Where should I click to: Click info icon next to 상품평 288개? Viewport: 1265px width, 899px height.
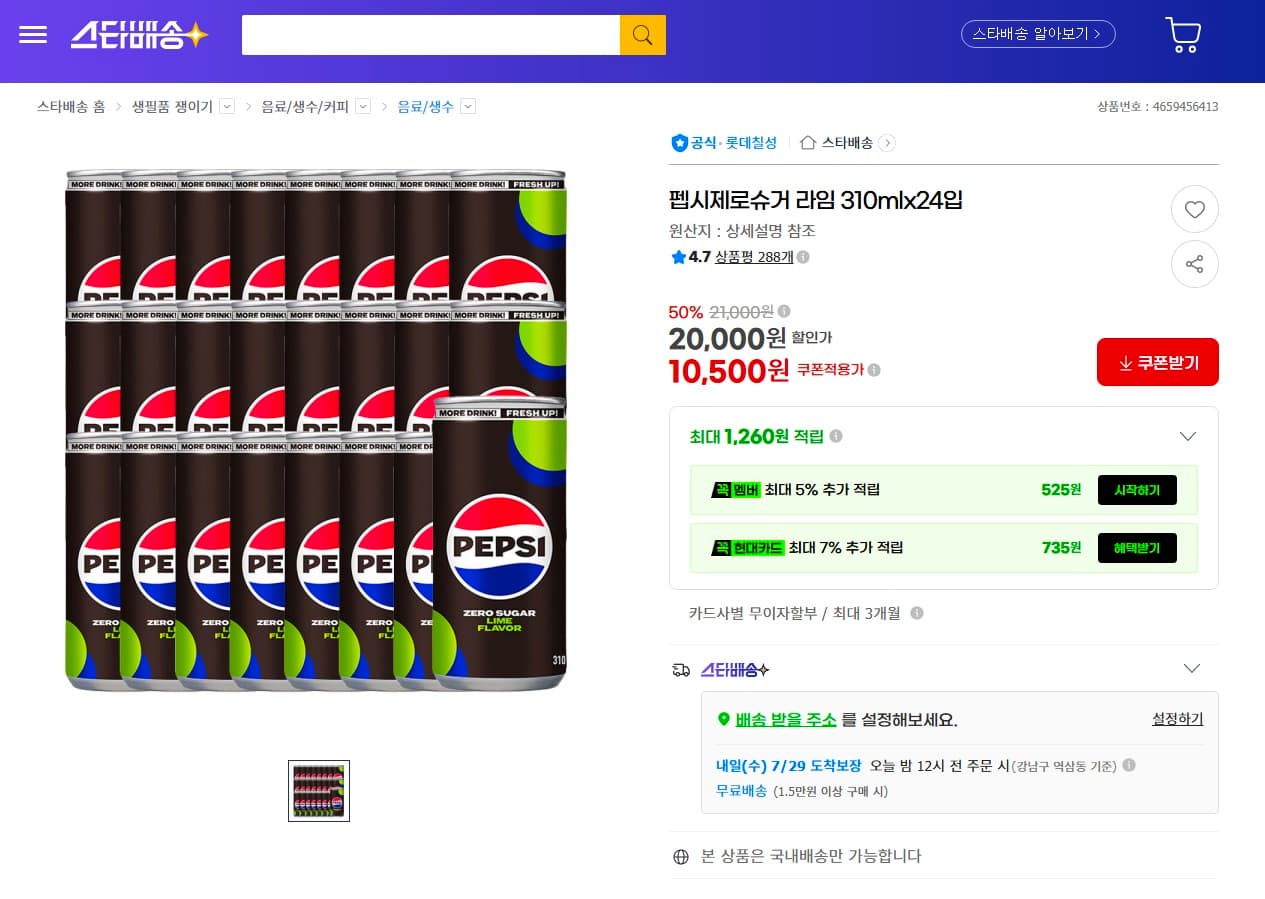803,257
